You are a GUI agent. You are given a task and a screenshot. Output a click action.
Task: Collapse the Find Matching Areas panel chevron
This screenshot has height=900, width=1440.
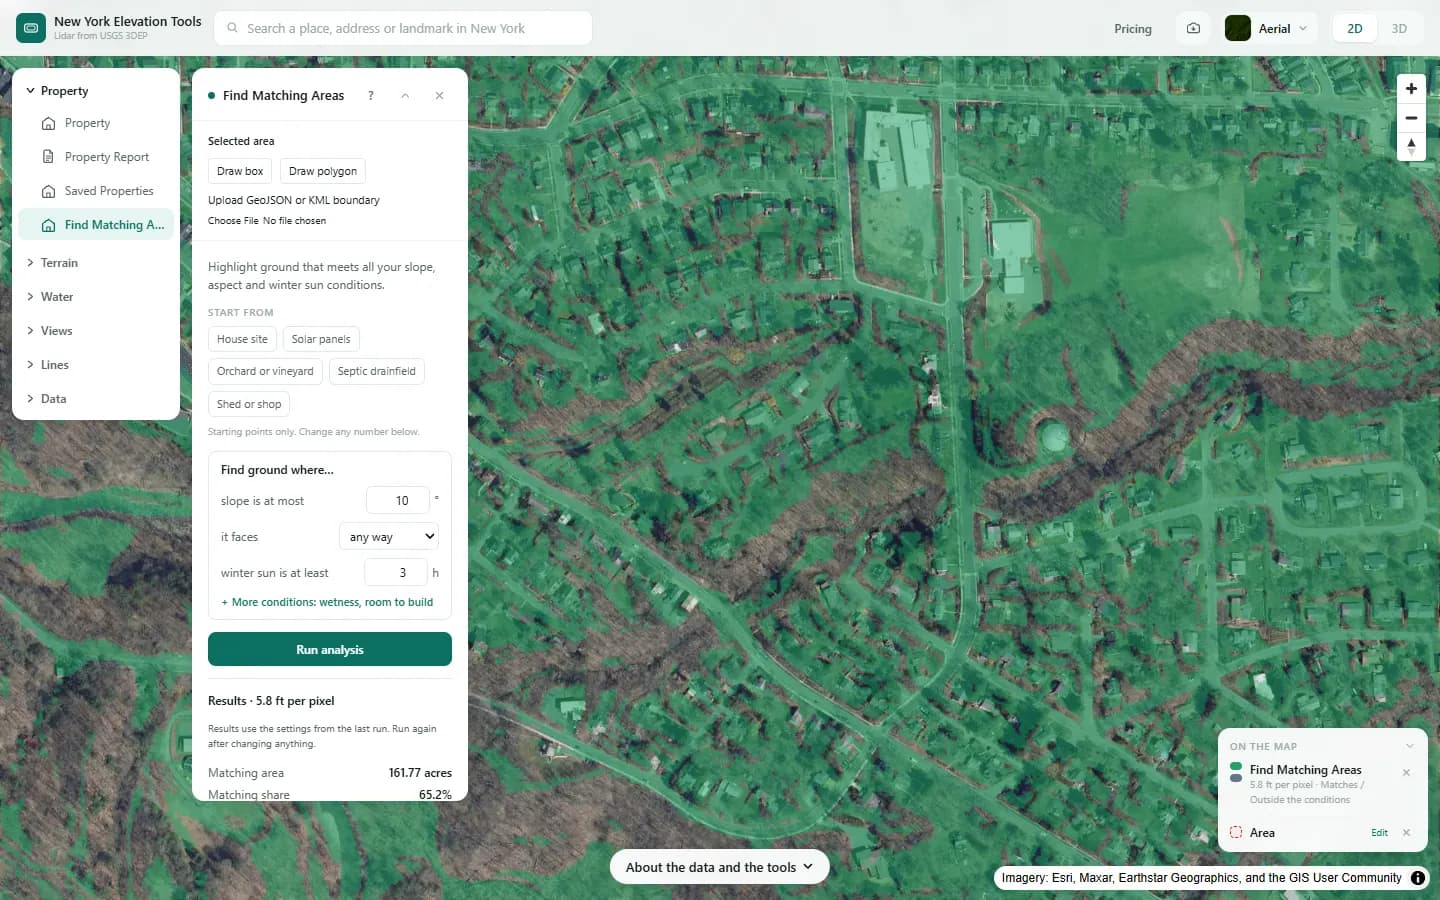405,96
